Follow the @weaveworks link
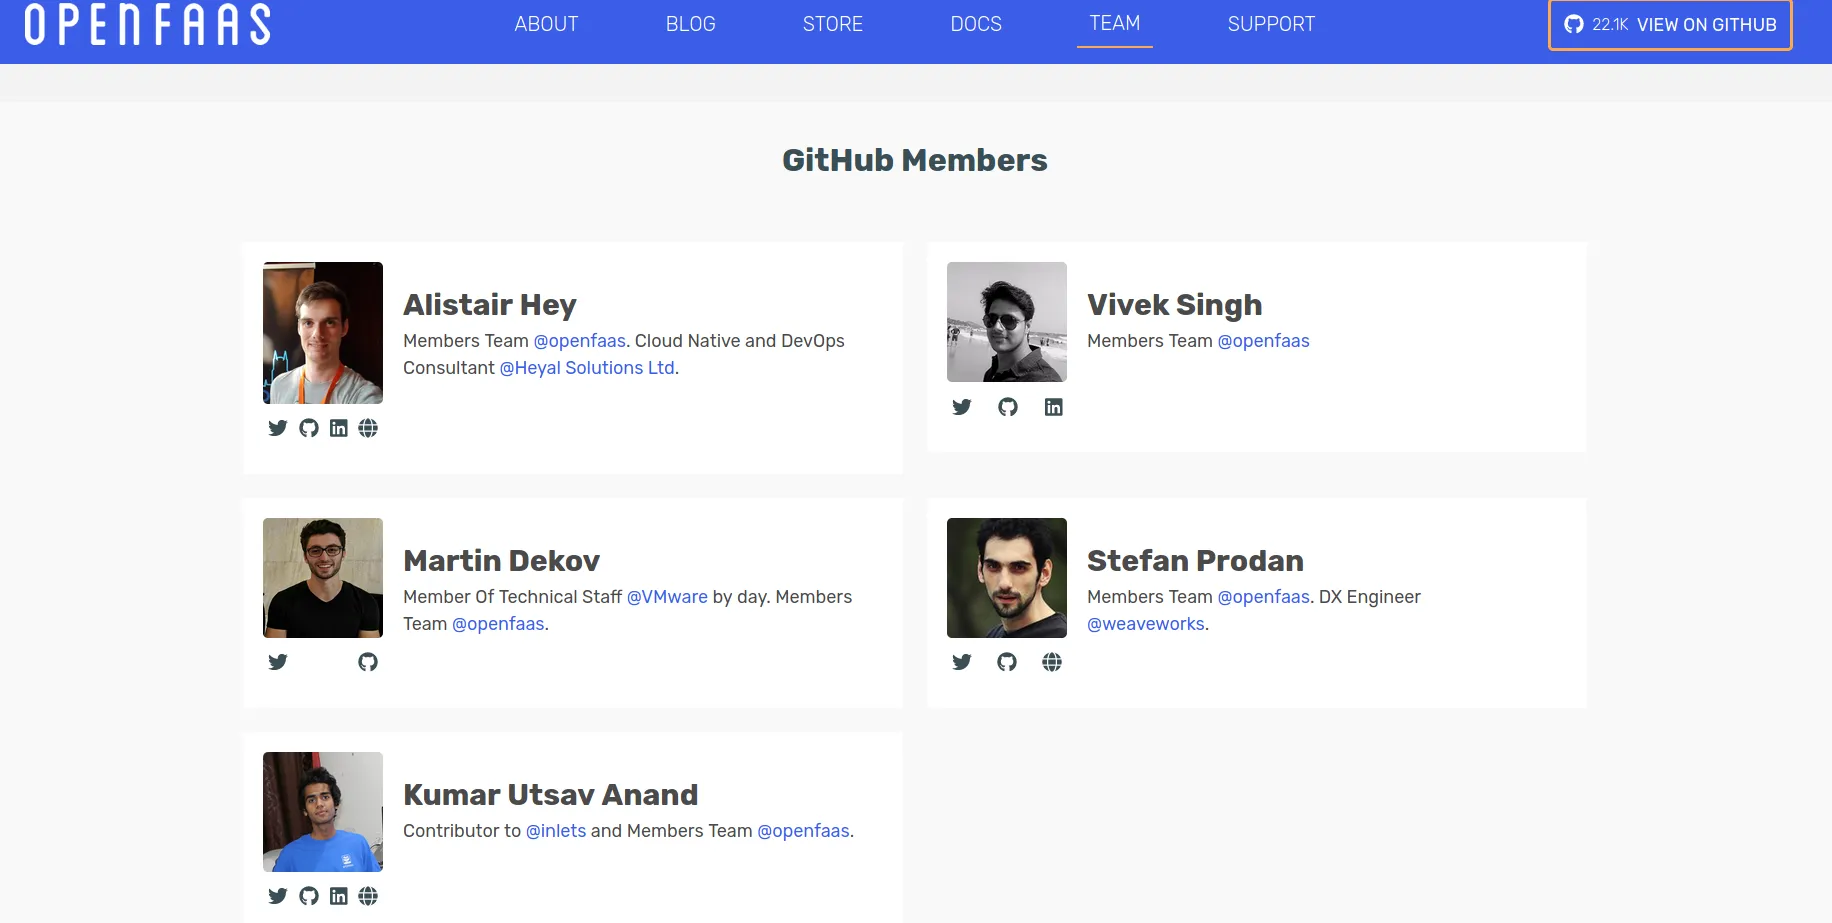Screen dimensions: 1832x923 point(1146,624)
